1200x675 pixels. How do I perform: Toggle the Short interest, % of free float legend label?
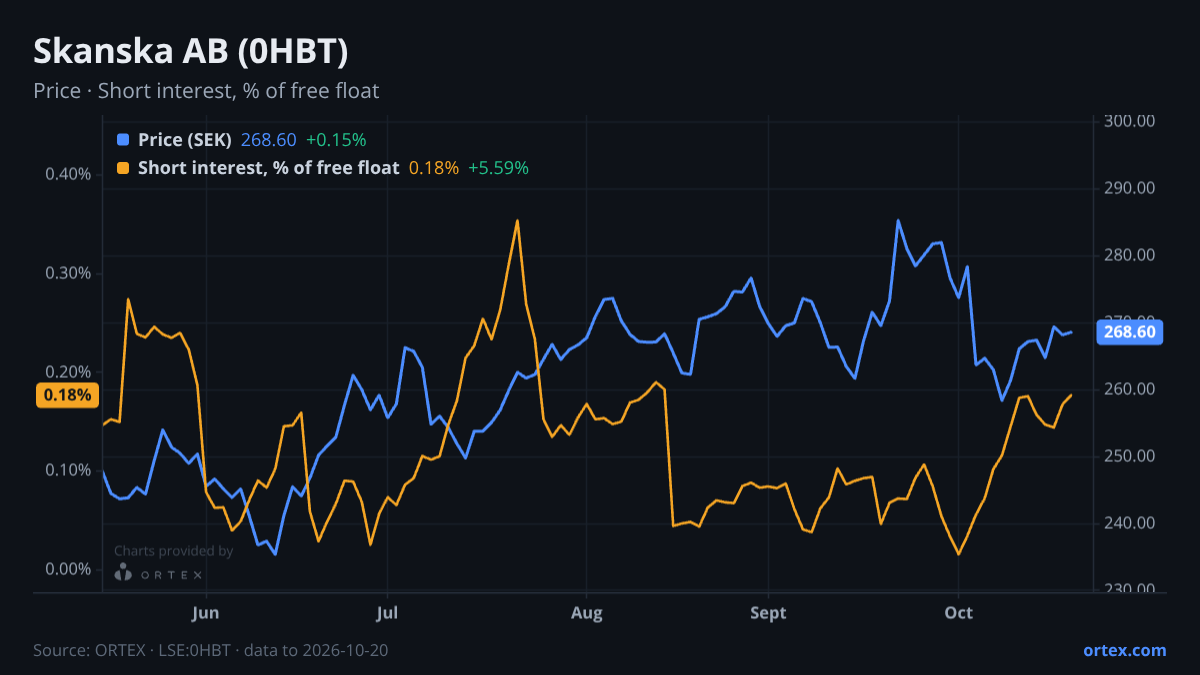269,168
